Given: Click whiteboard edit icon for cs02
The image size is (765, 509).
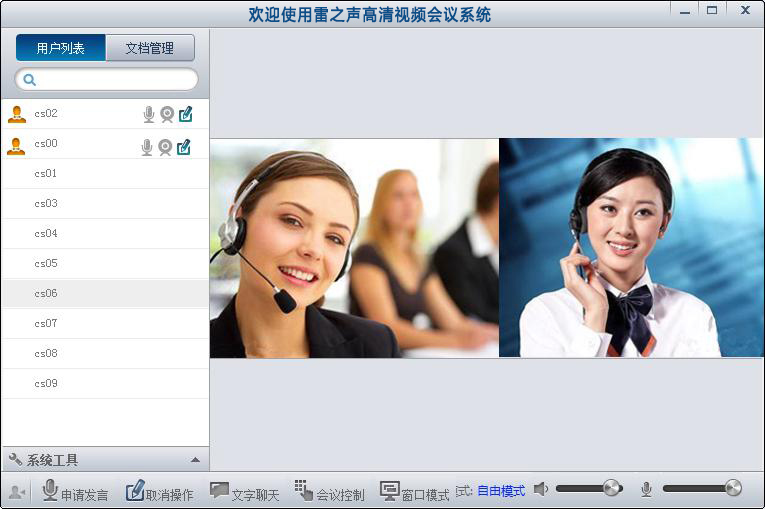Looking at the screenshot, I should click(186, 114).
